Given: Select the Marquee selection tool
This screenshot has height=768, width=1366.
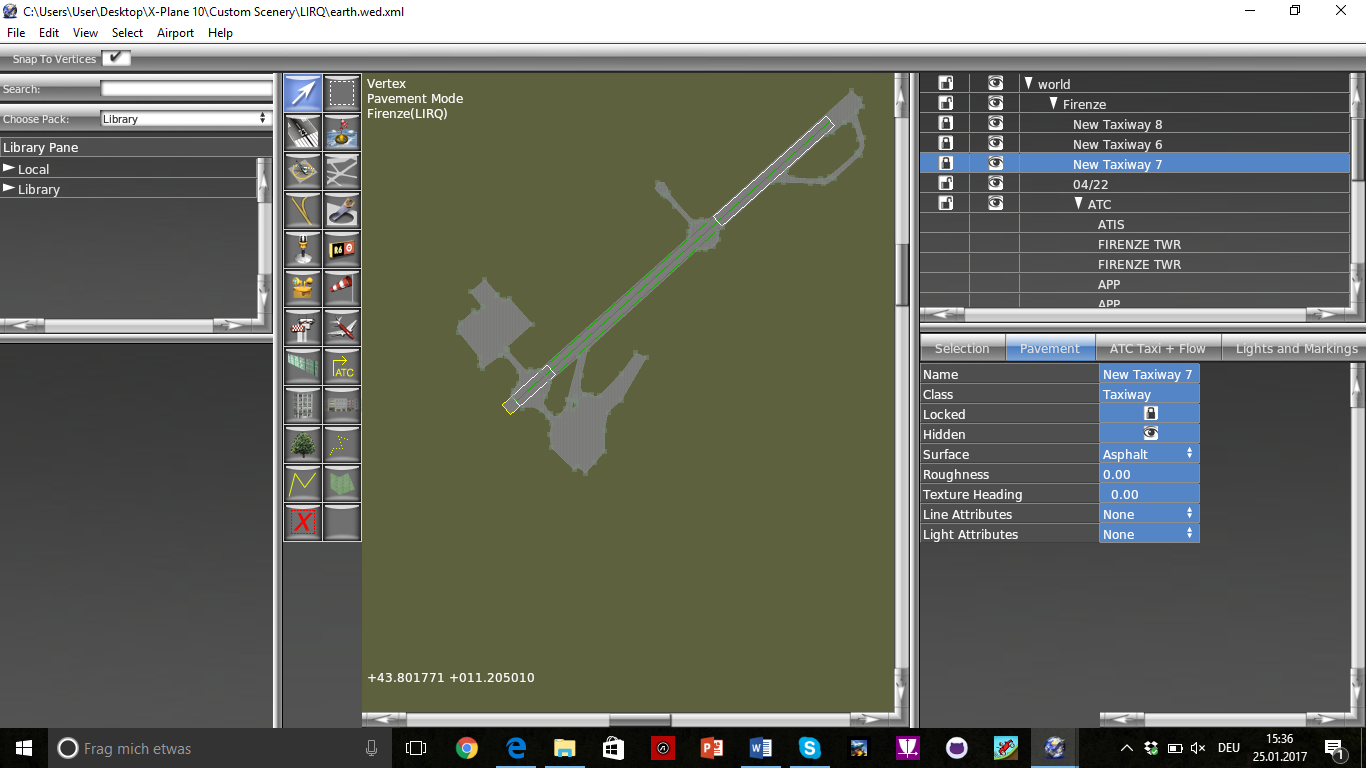Looking at the screenshot, I should tap(342, 93).
